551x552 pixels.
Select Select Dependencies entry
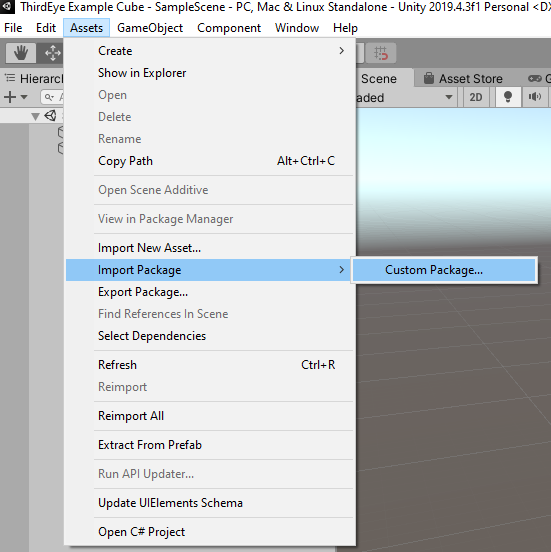pyautogui.click(x=210, y=336)
